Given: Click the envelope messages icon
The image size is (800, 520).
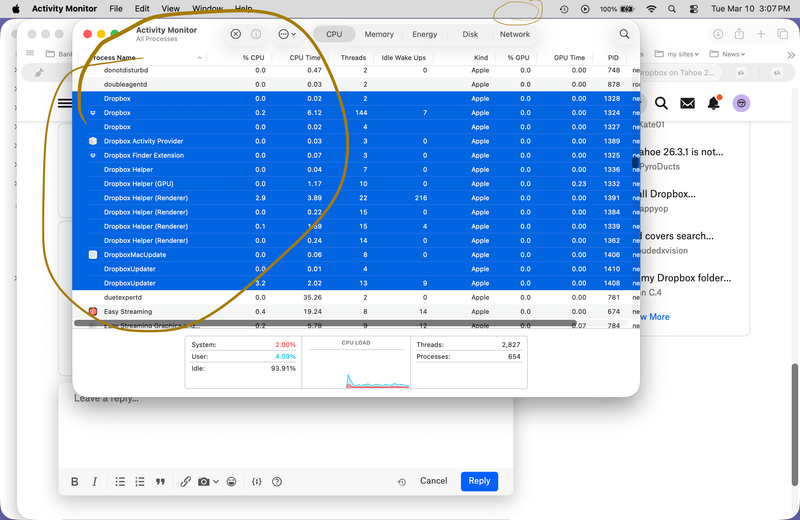Looking at the screenshot, I should click(687, 103).
